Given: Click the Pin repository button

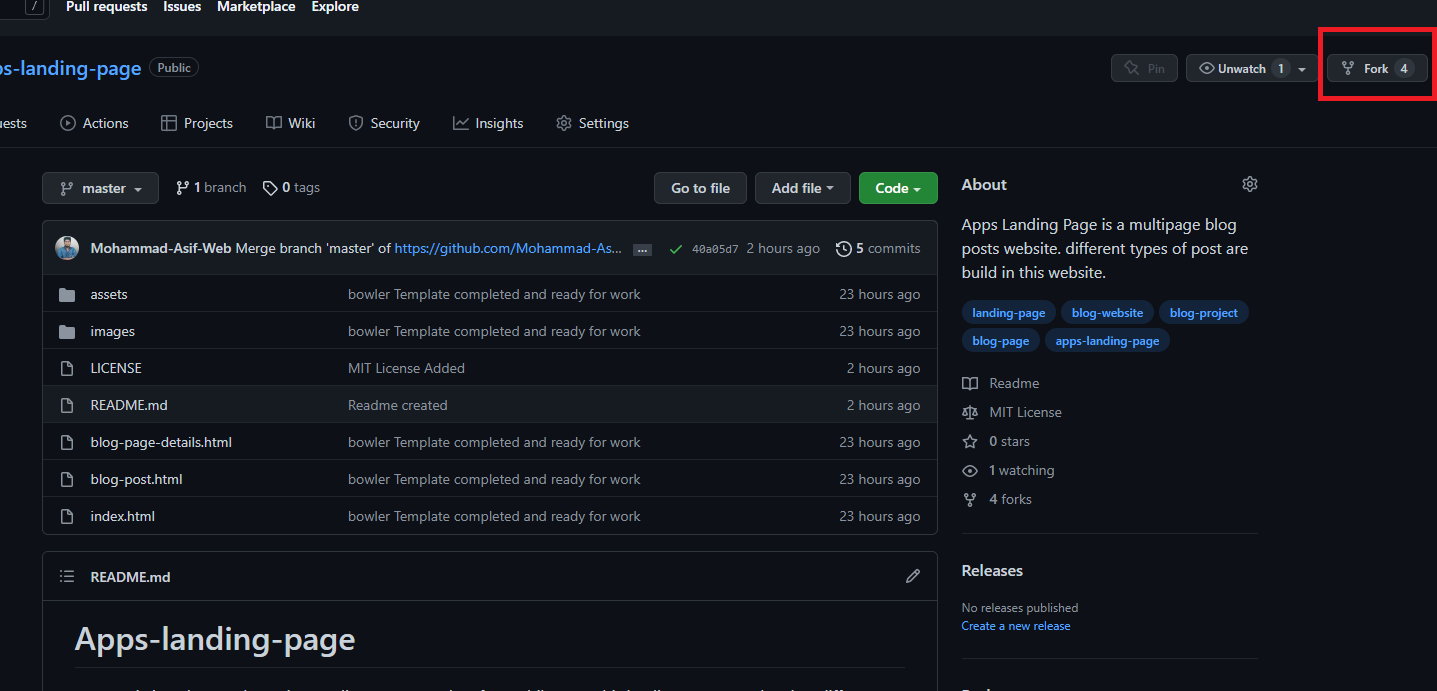Looking at the screenshot, I should tap(1144, 68).
